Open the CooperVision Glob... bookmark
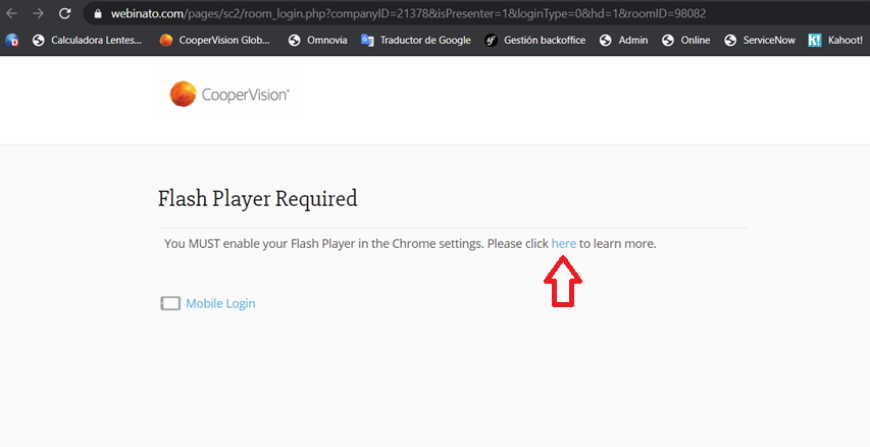 pos(214,40)
